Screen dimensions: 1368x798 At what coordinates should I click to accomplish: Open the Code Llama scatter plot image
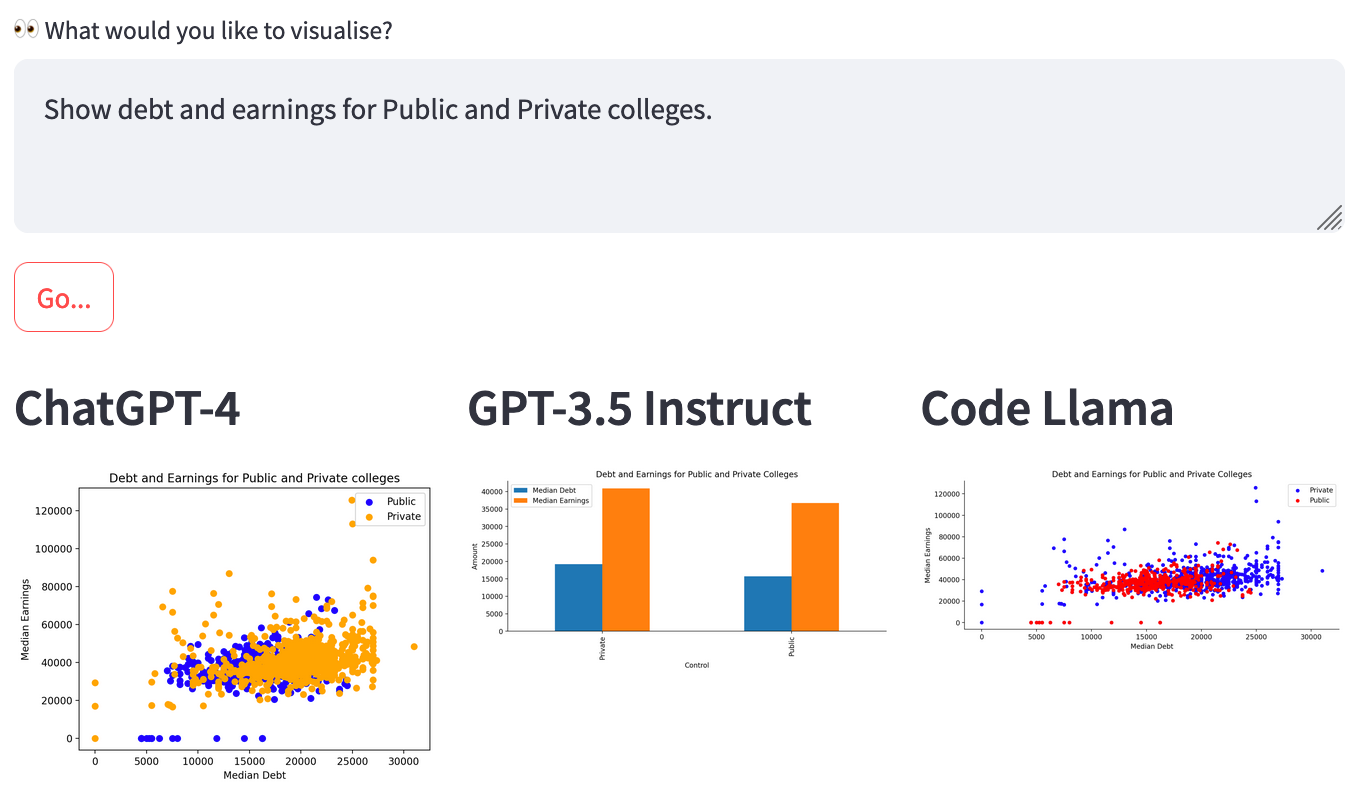(x=1132, y=560)
